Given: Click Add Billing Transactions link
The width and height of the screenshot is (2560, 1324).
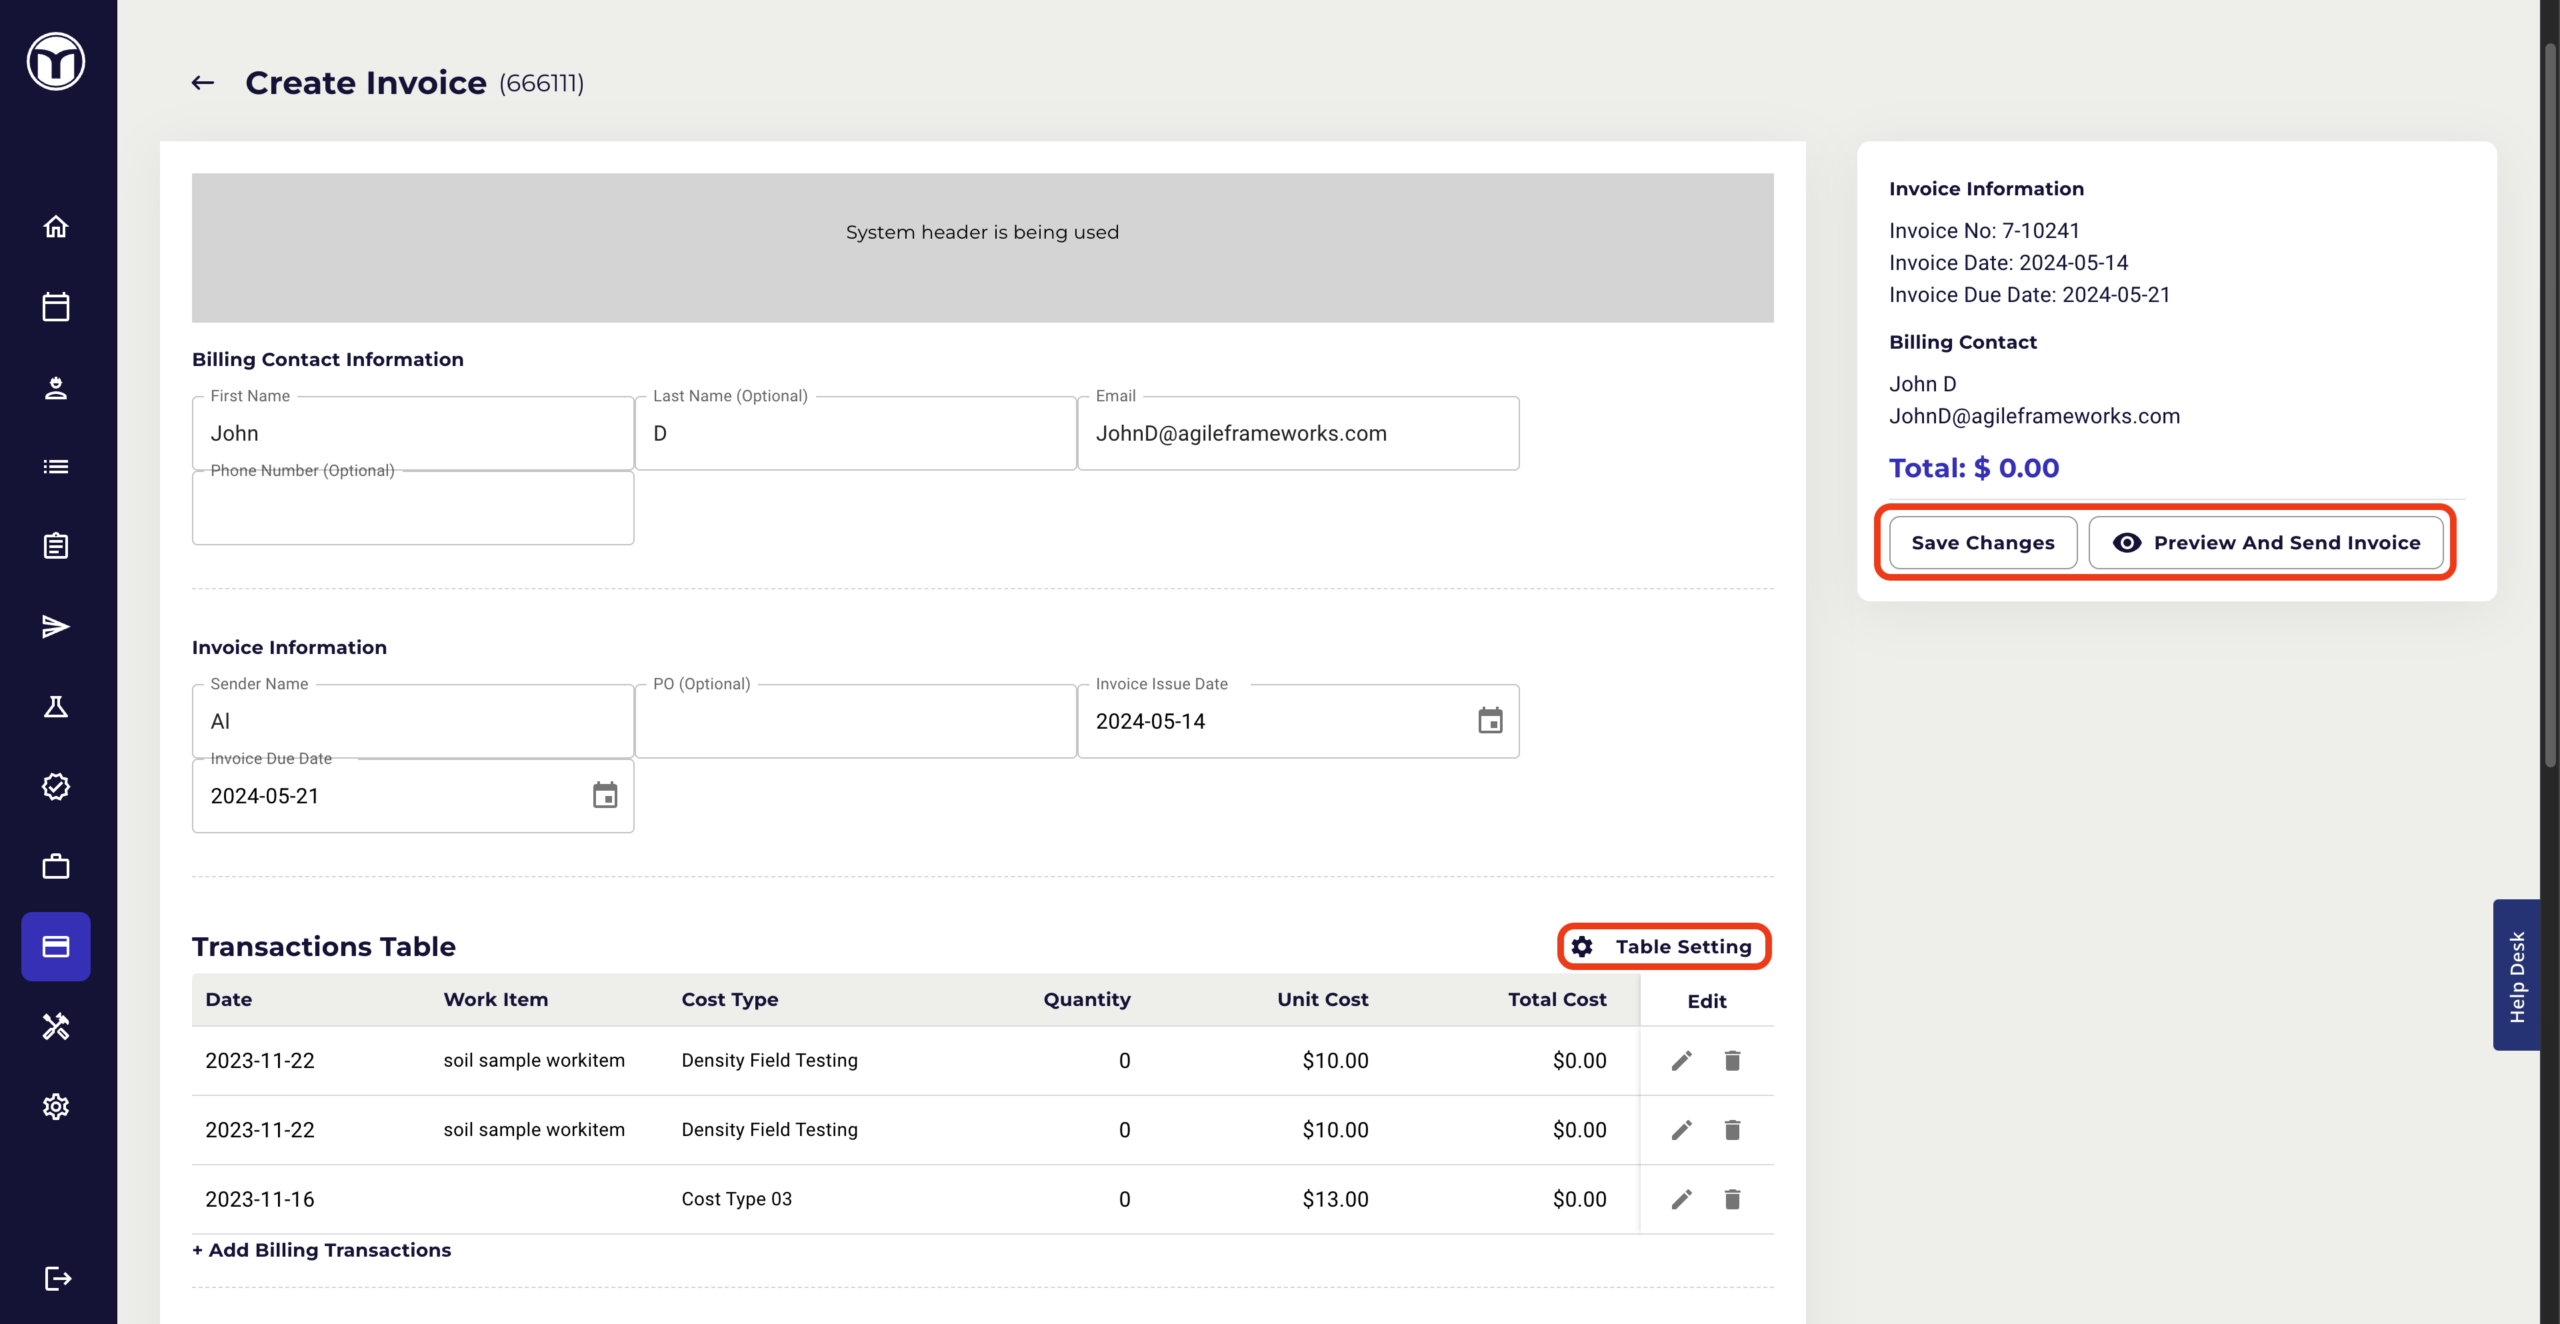Looking at the screenshot, I should click(x=322, y=1250).
